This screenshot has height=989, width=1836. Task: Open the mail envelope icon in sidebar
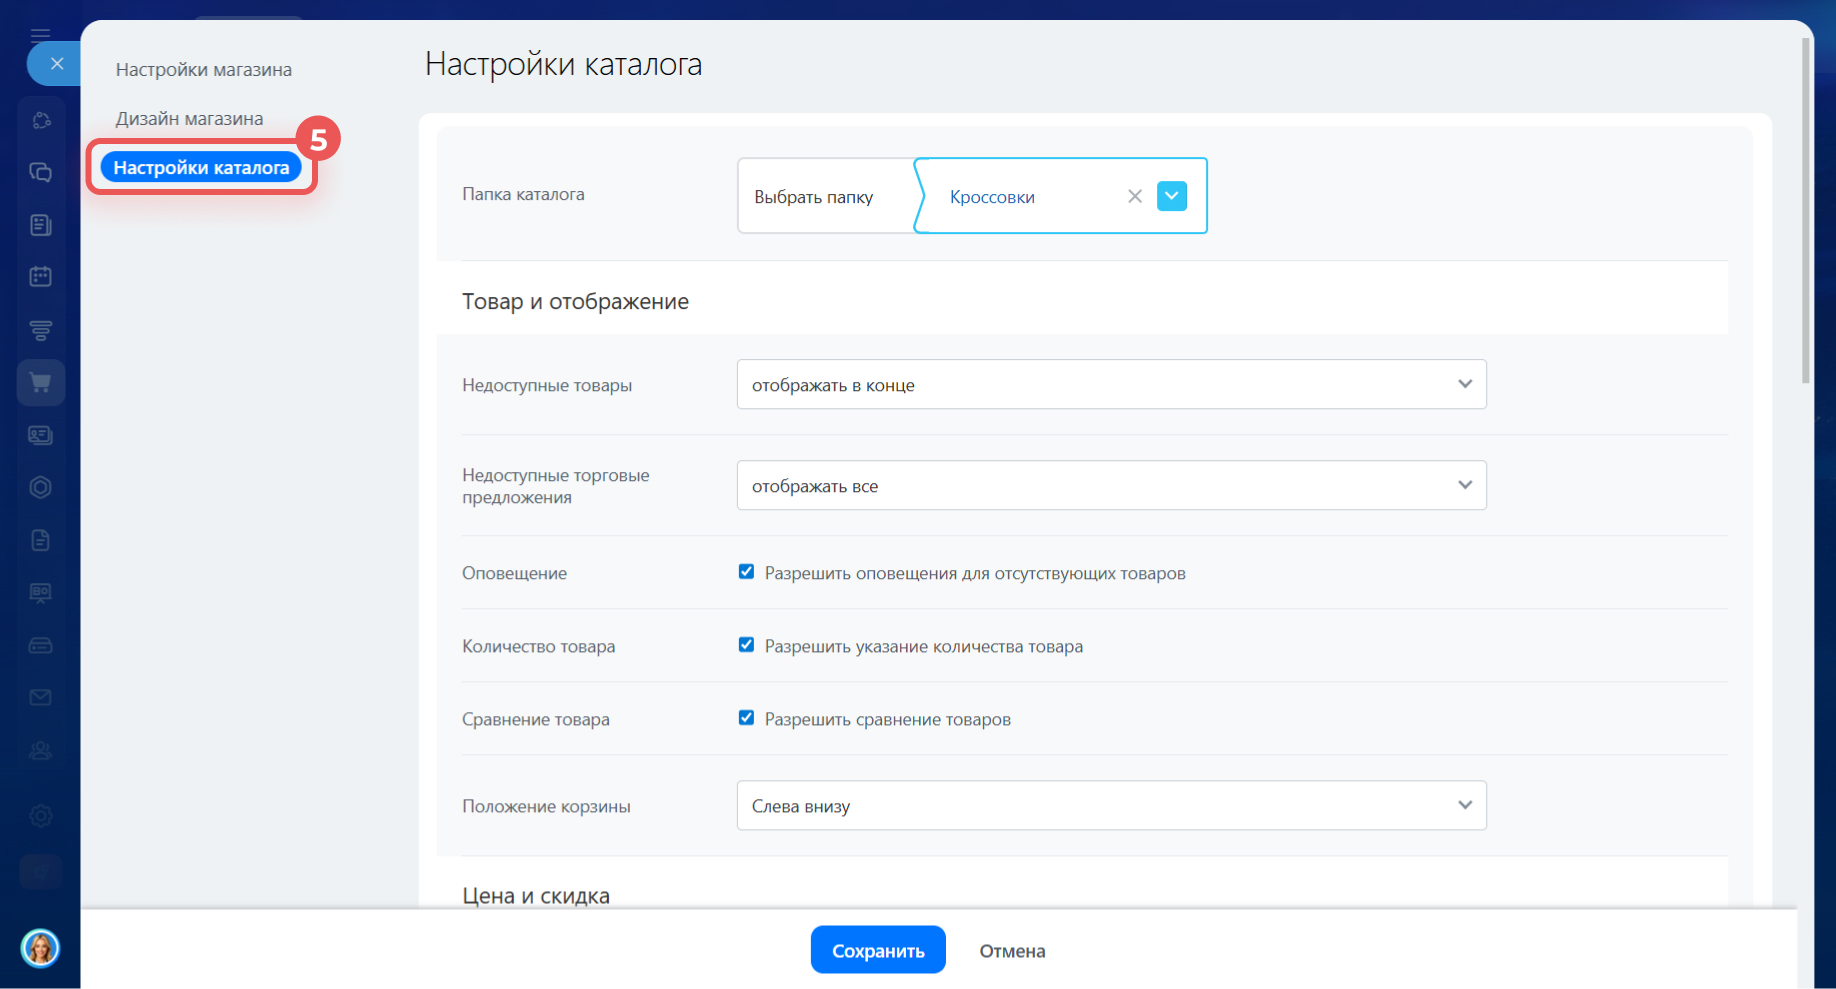click(41, 697)
